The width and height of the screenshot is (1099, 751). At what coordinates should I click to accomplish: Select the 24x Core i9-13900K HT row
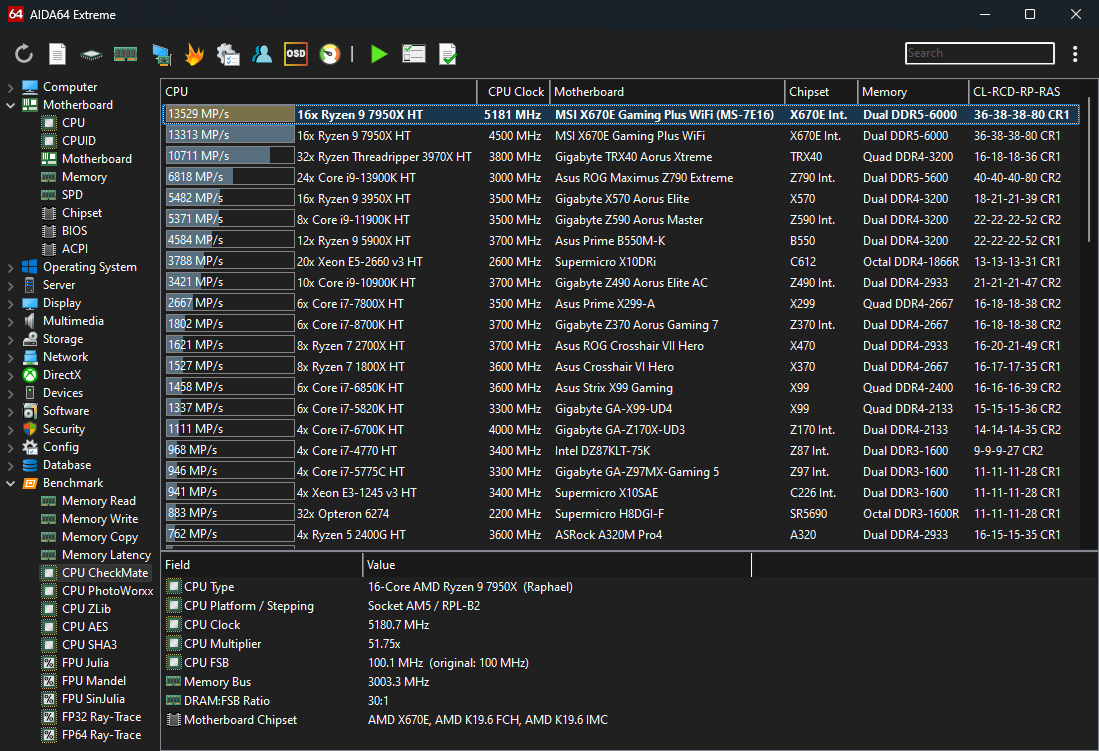point(621,178)
